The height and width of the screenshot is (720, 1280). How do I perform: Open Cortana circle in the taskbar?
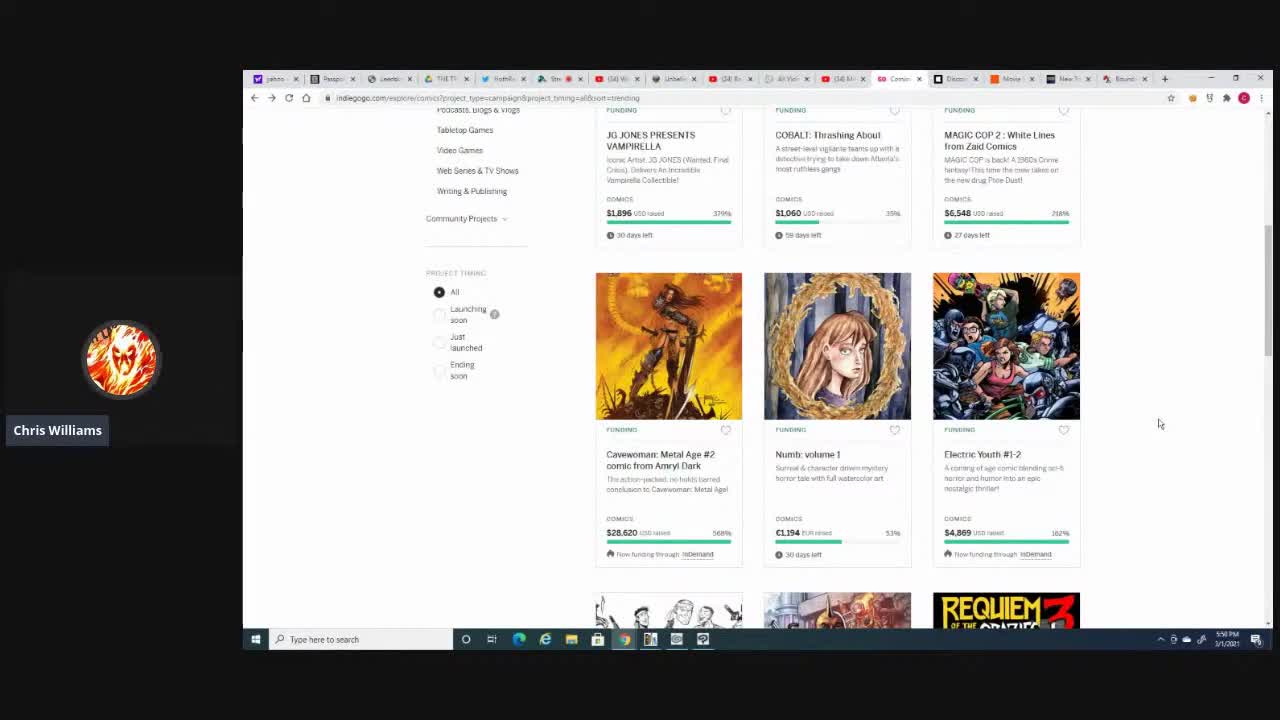coord(466,639)
